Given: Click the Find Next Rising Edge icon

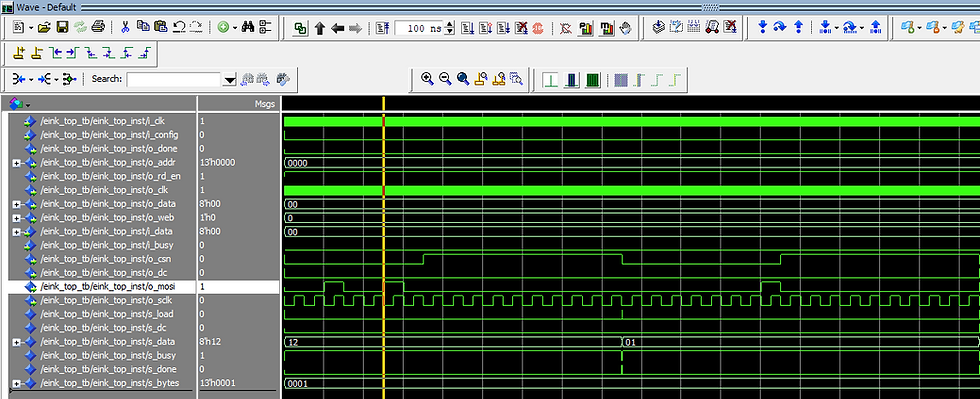Looking at the screenshot, I should [x=144, y=54].
